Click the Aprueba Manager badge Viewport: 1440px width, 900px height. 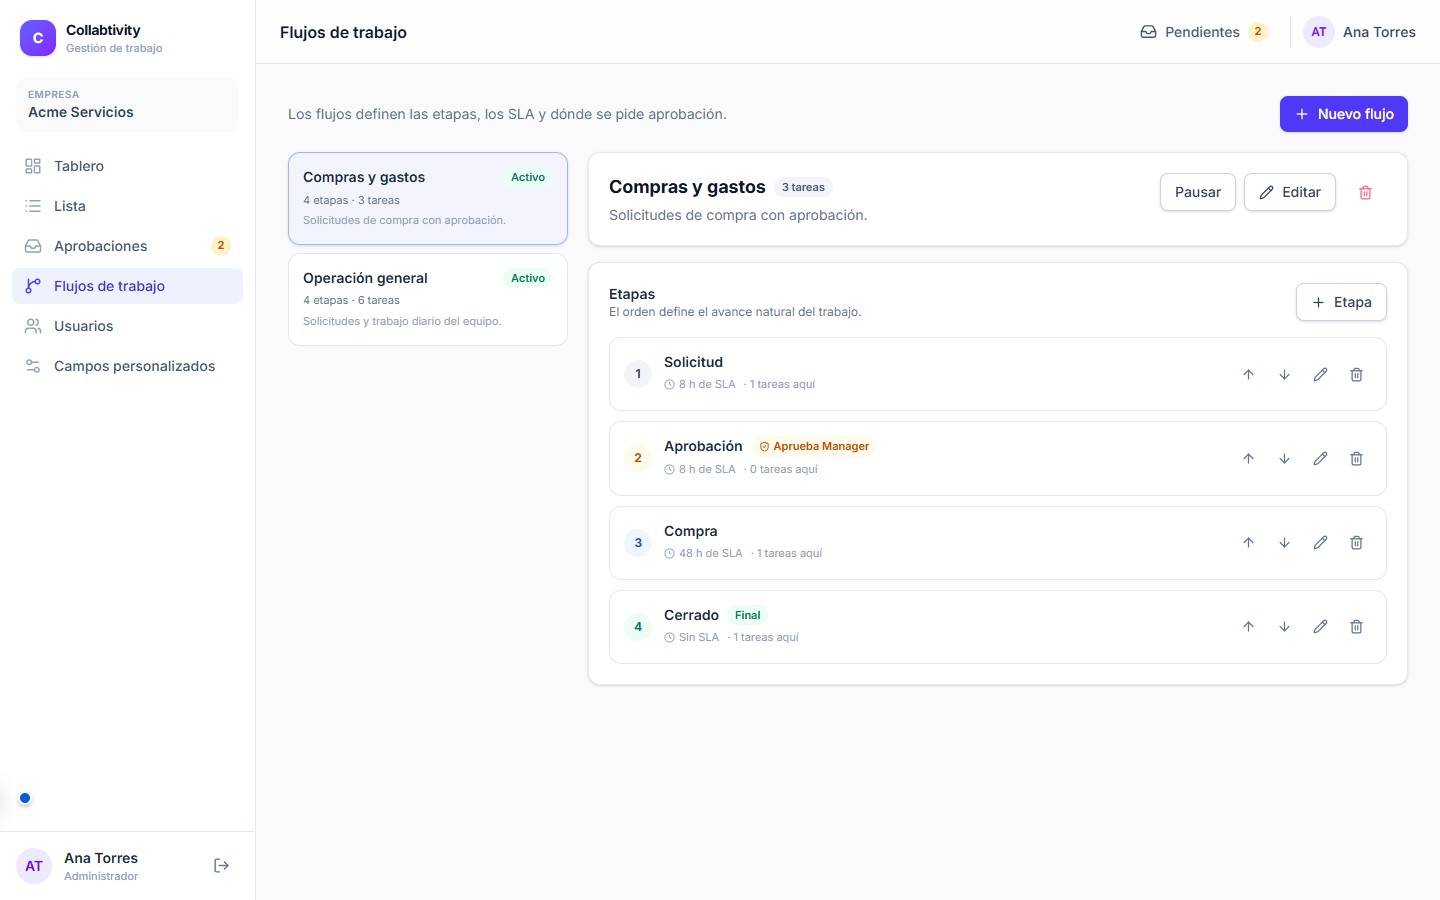(x=814, y=446)
